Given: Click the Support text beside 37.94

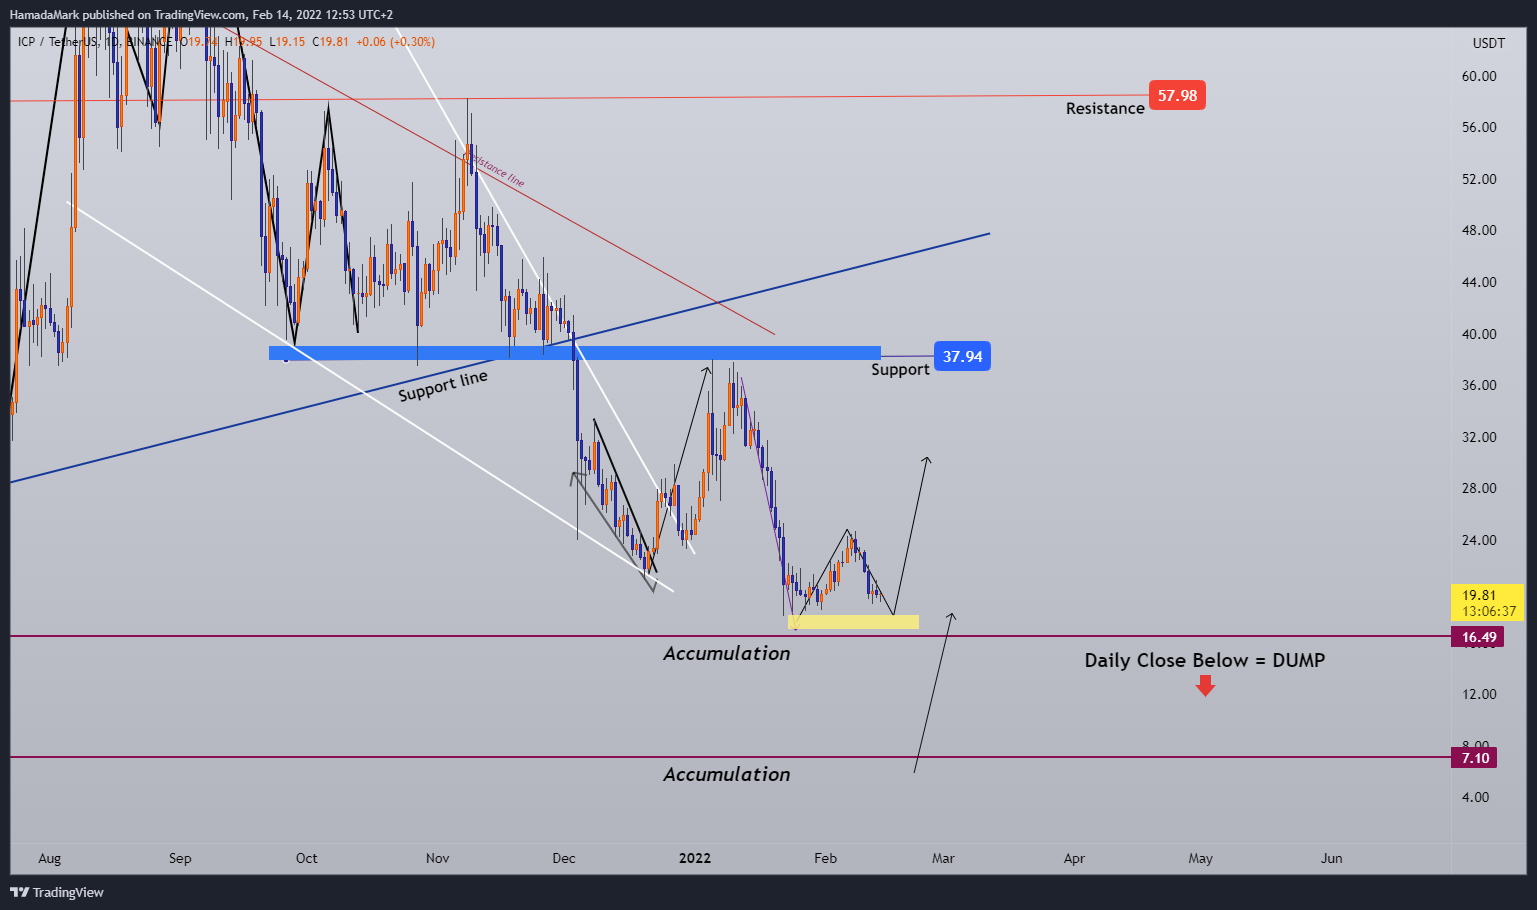Looking at the screenshot, I should pos(900,370).
